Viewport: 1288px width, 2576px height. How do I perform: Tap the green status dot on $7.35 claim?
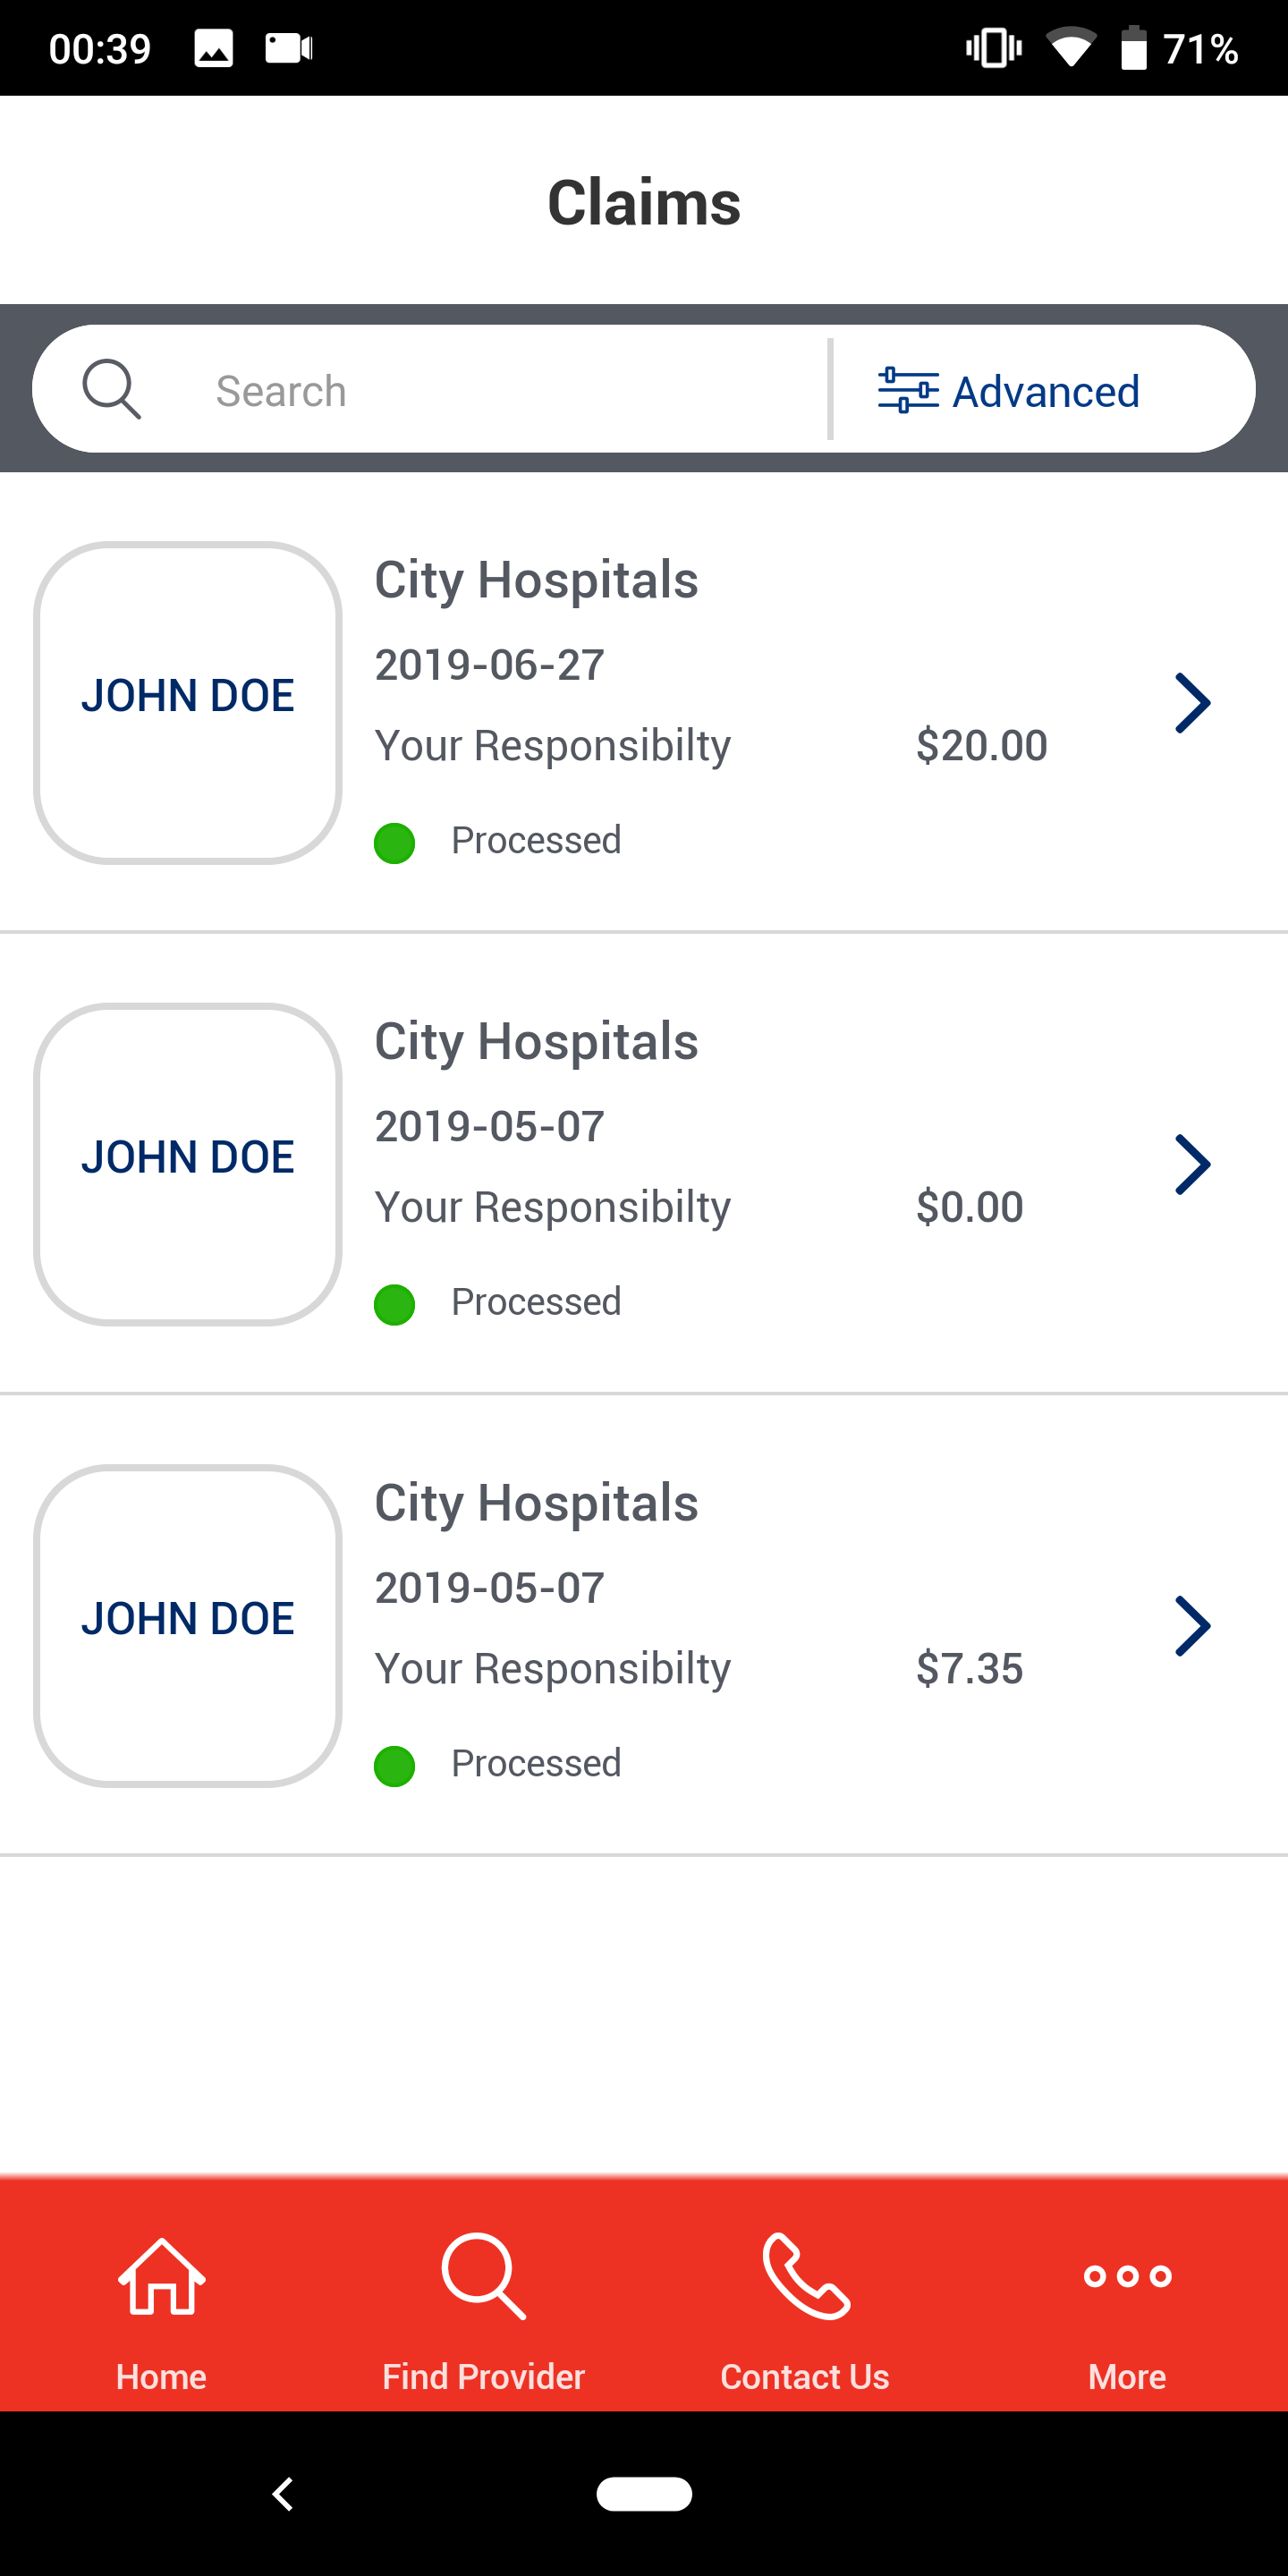point(394,1766)
